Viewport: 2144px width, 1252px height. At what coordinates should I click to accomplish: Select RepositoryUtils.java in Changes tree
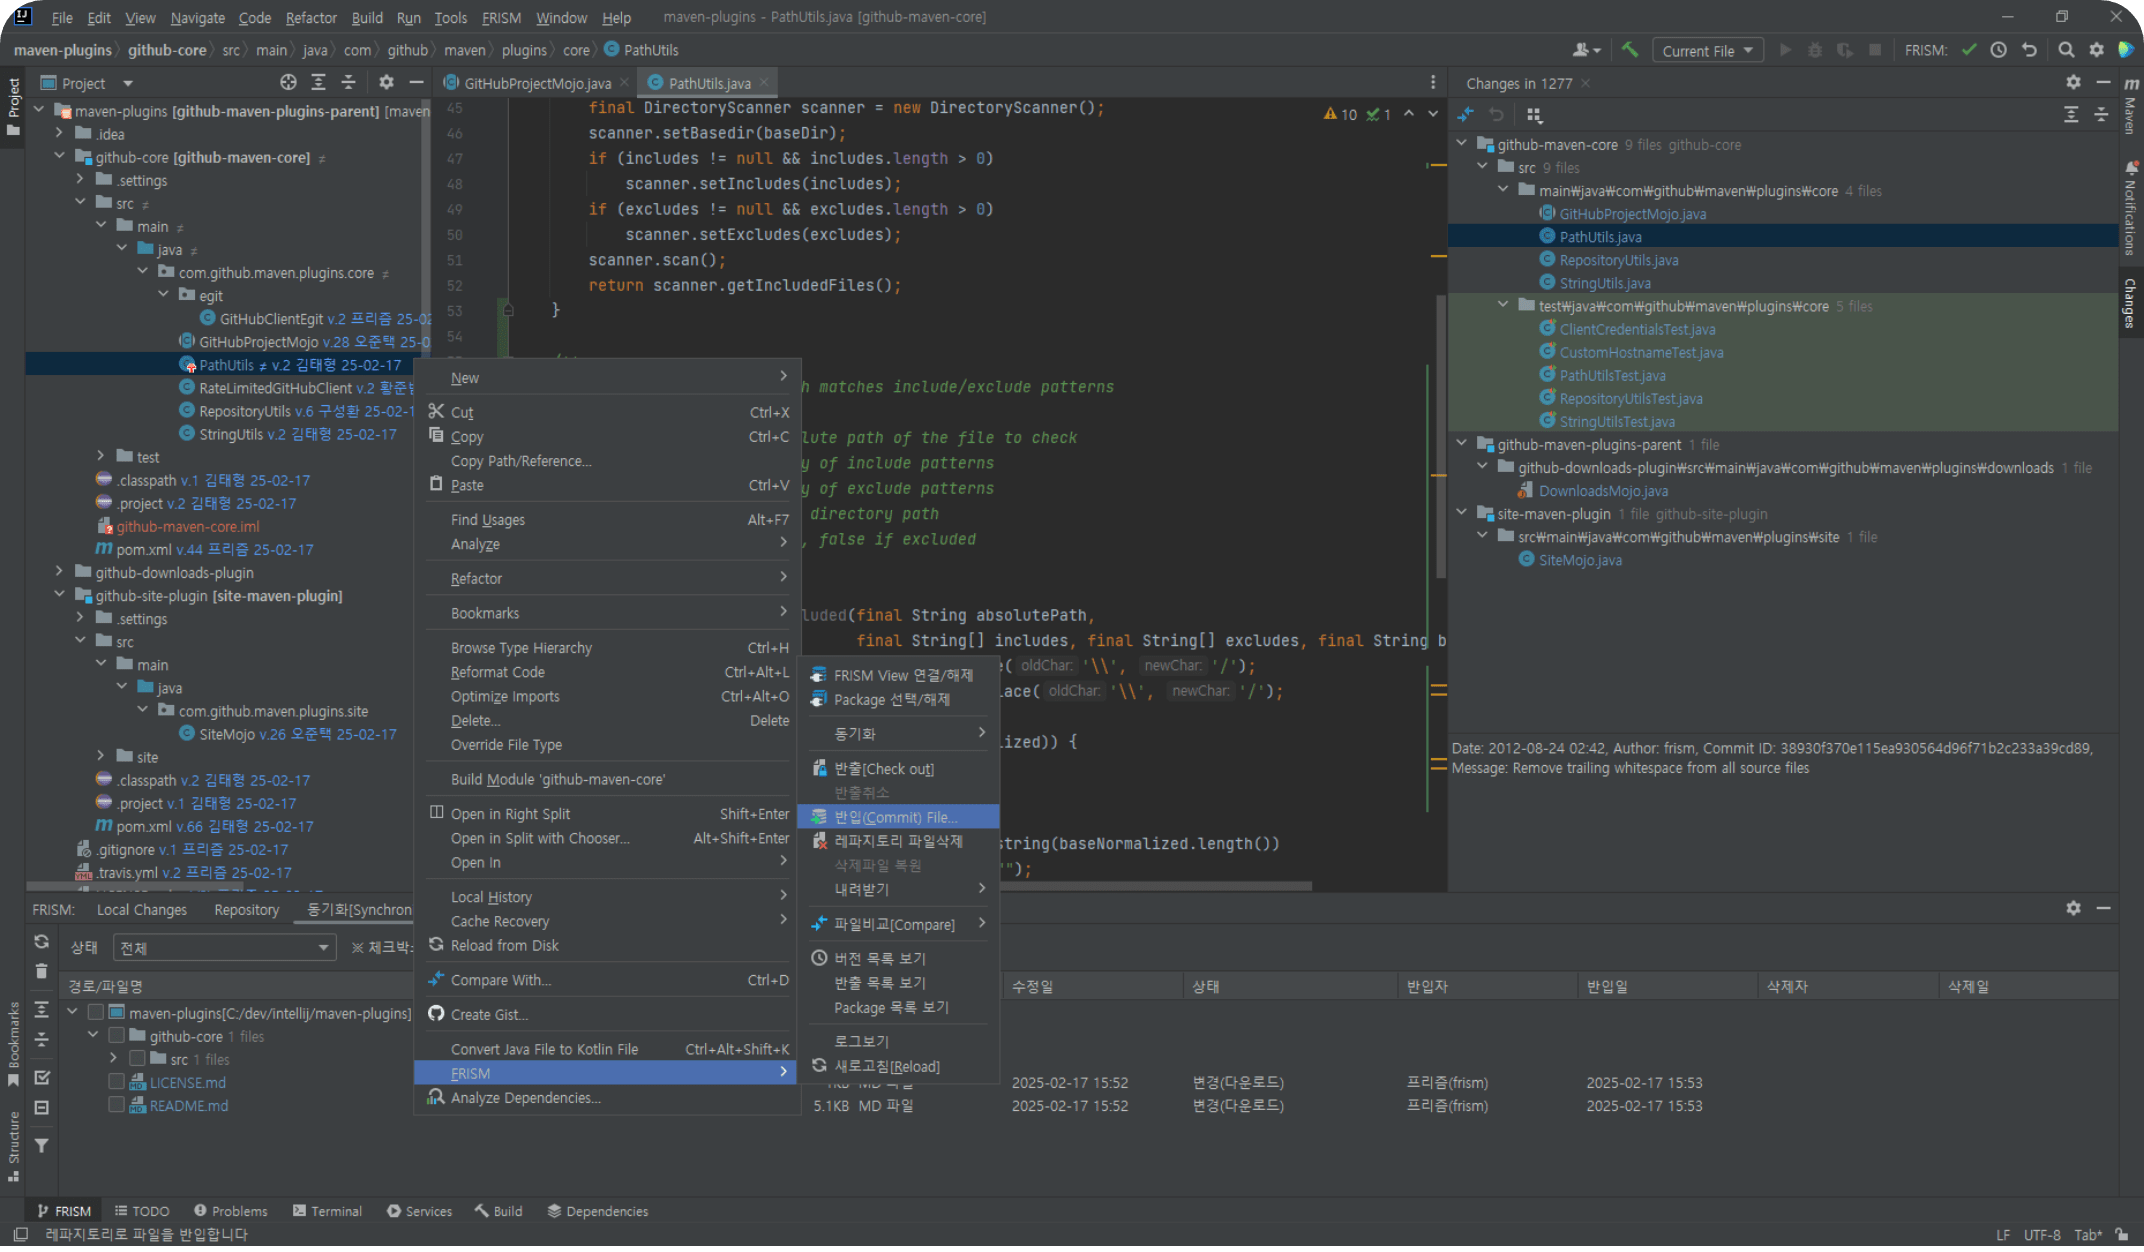[1618, 259]
